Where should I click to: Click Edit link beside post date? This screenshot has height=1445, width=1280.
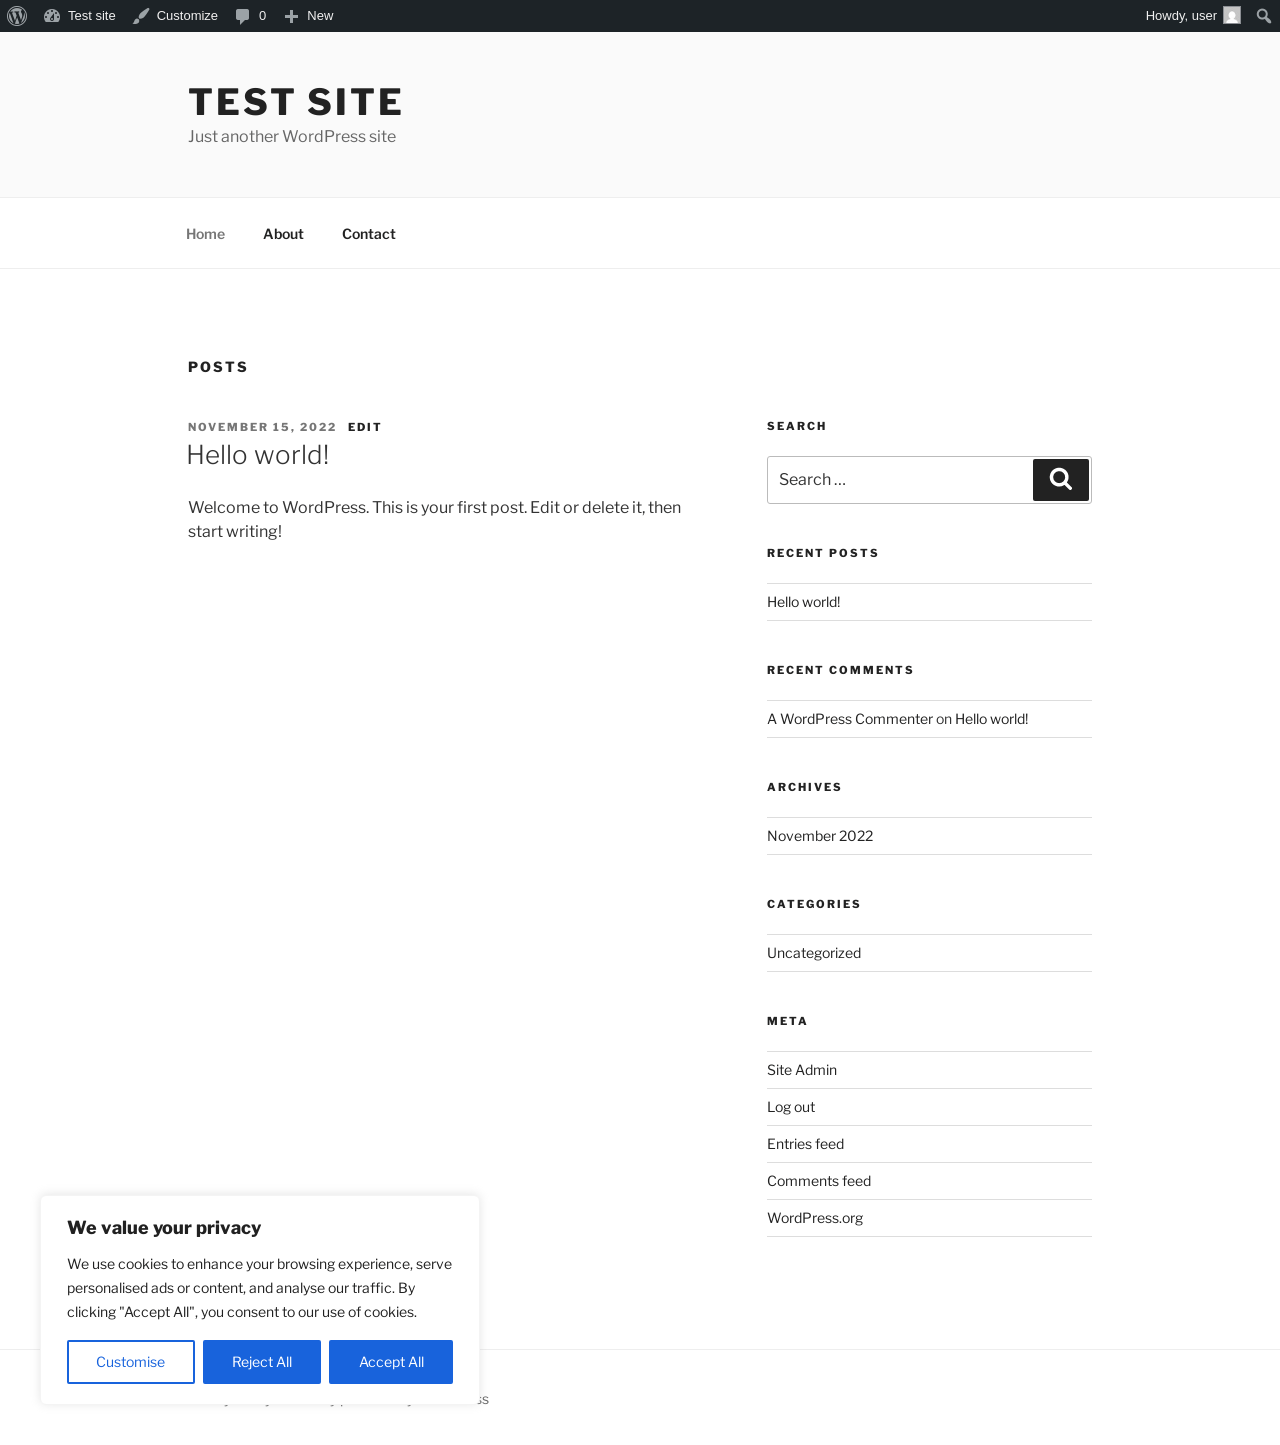pyautogui.click(x=364, y=427)
